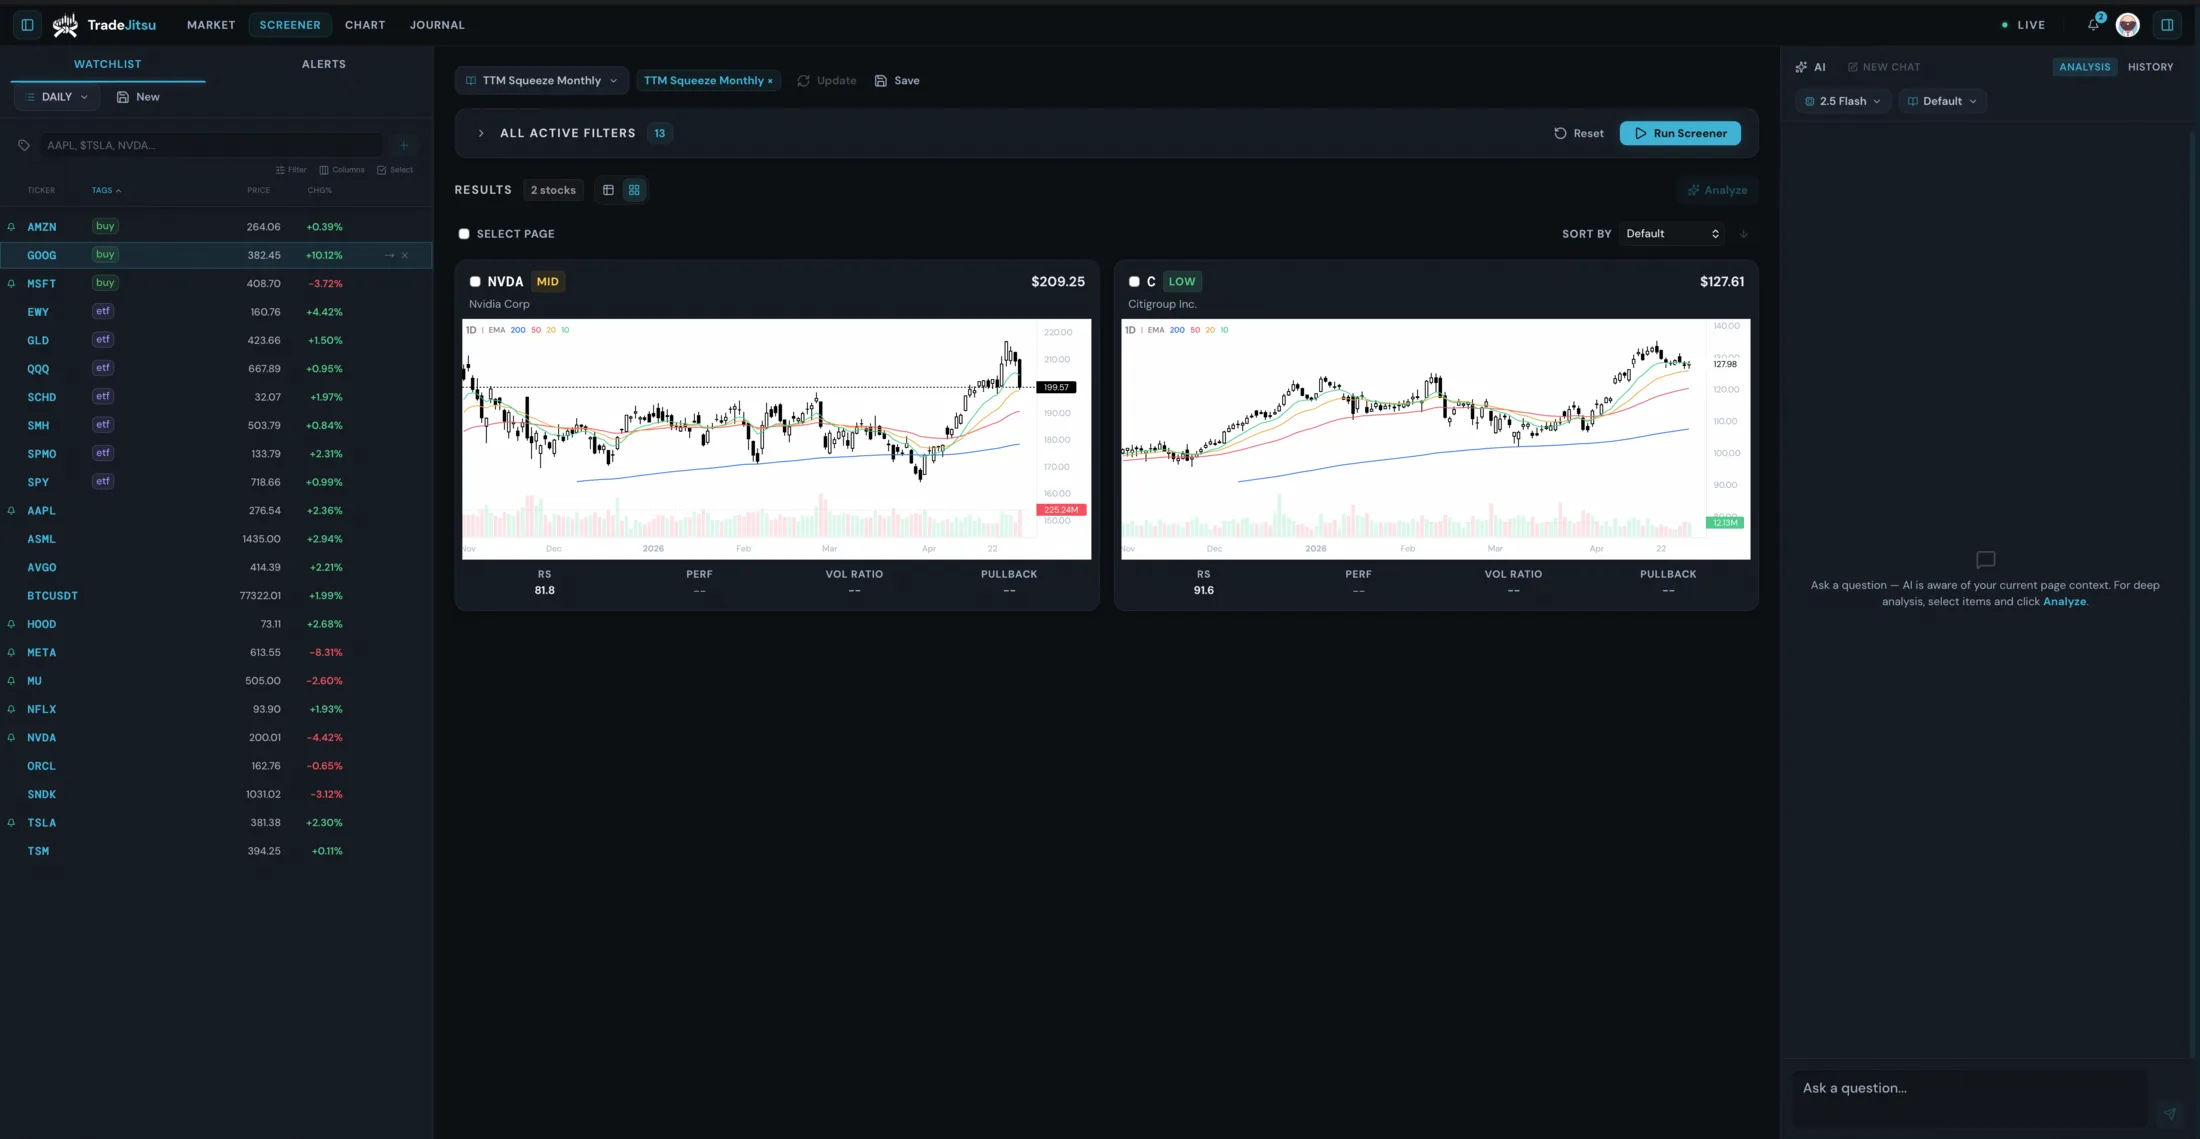Click the arrow icon on GOOG row
Screen dimensions: 2200x1139
point(389,255)
